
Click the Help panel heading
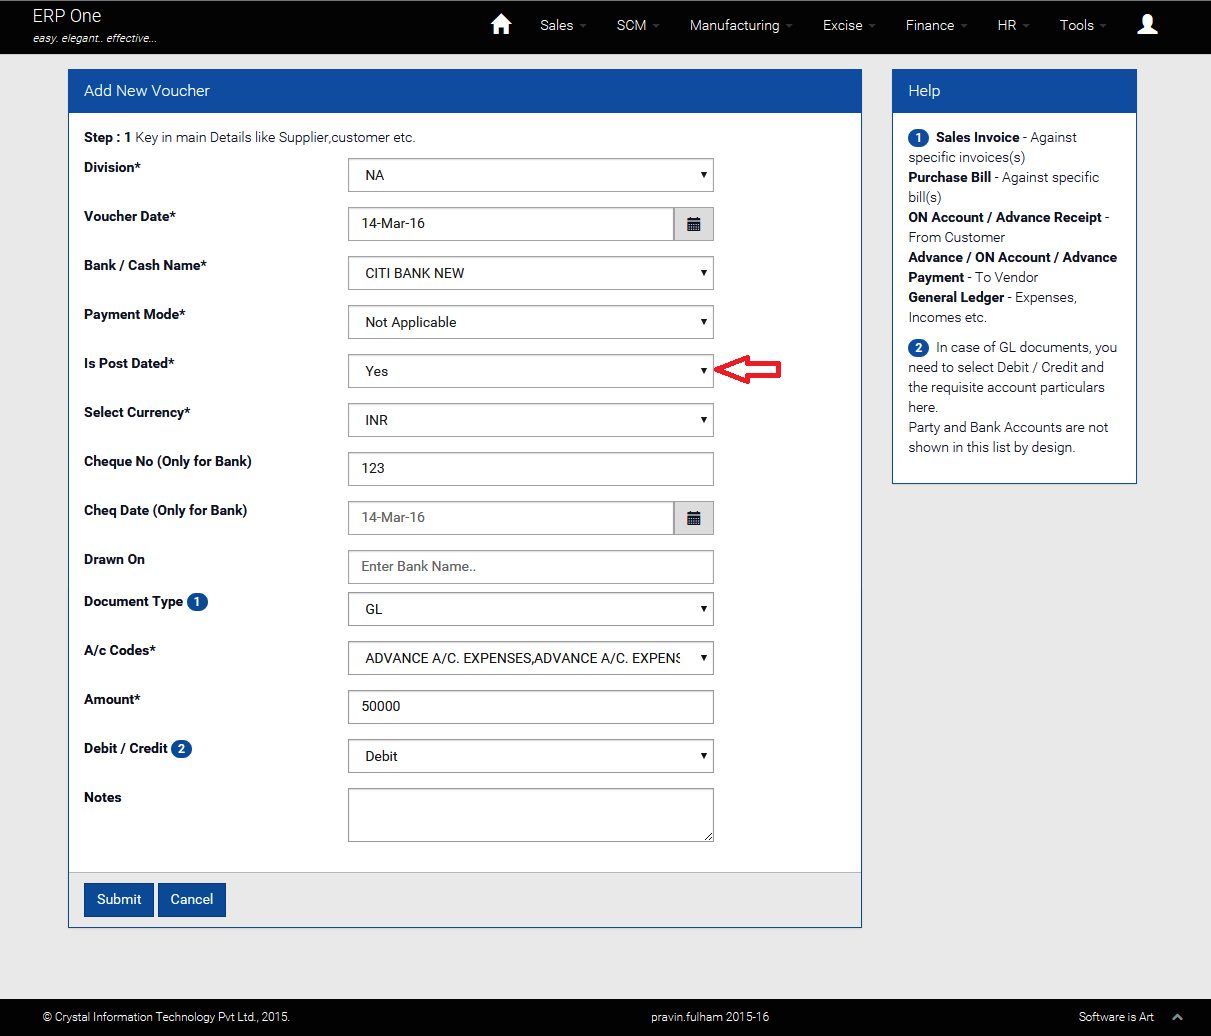pyautogui.click(x=924, y=91)
